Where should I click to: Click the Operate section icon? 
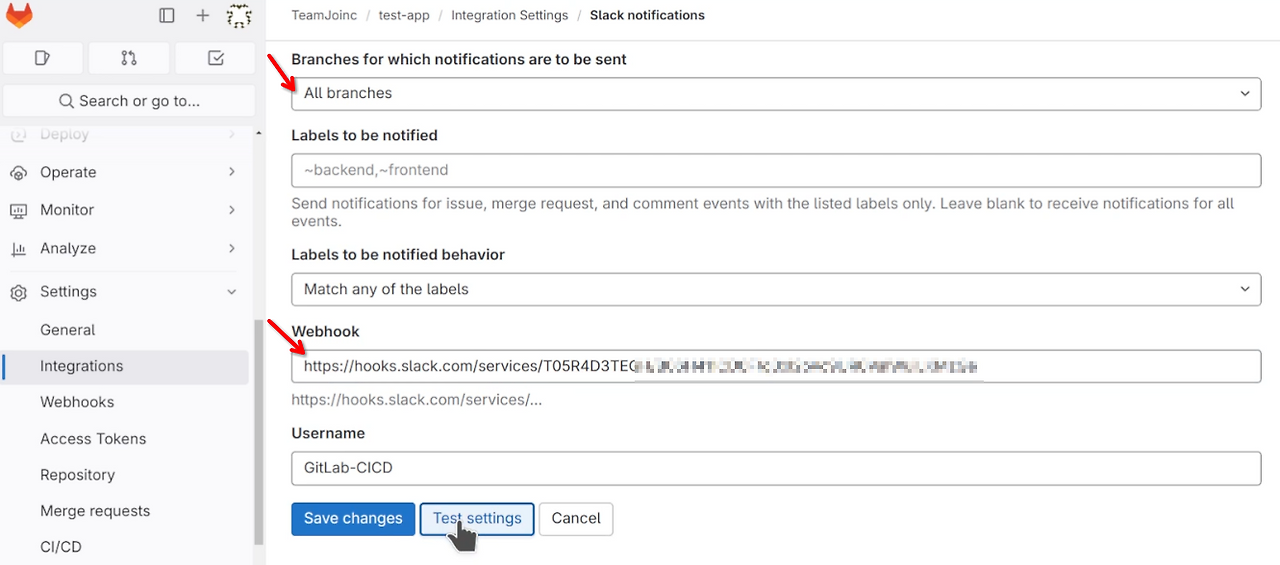click(x=18, y=172)
